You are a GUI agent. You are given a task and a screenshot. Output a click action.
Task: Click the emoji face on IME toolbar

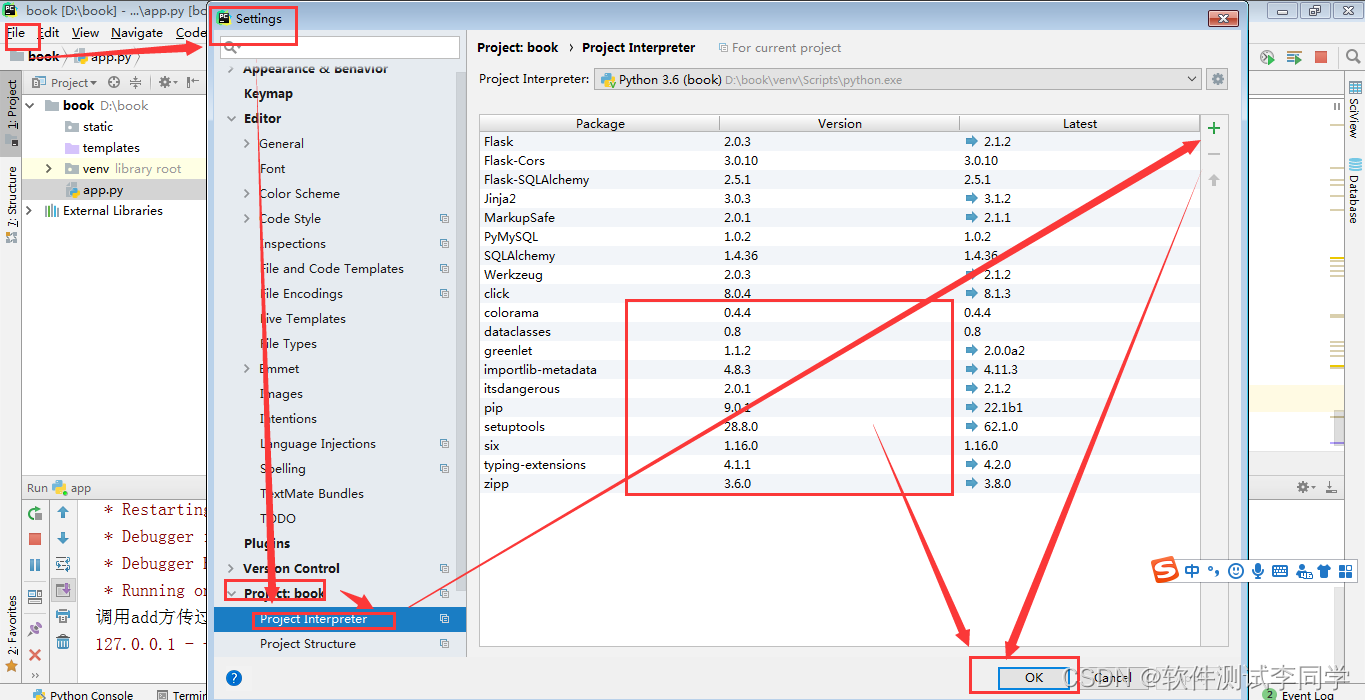click(x=1236, y=571)
